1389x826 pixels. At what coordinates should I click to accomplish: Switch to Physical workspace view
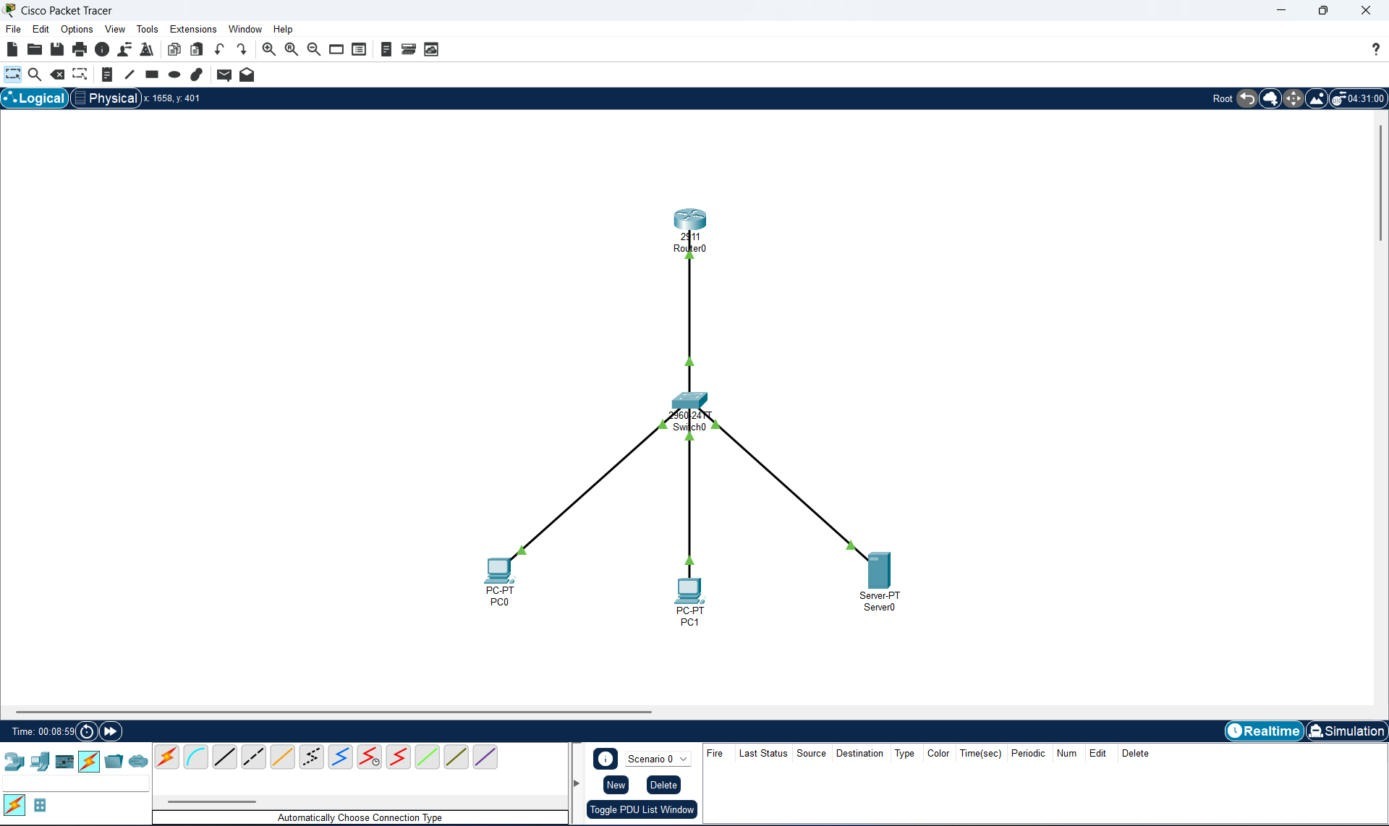(106, 98)
